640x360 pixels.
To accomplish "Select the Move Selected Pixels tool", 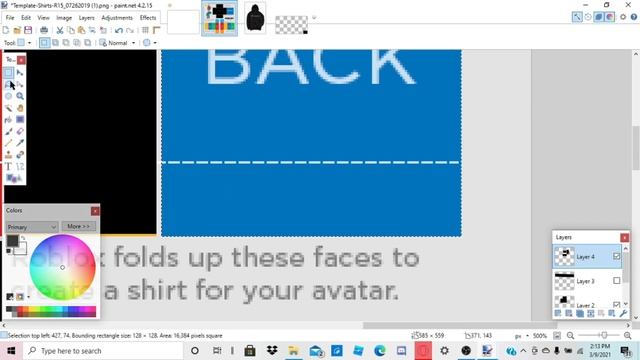I will [20, 73].
